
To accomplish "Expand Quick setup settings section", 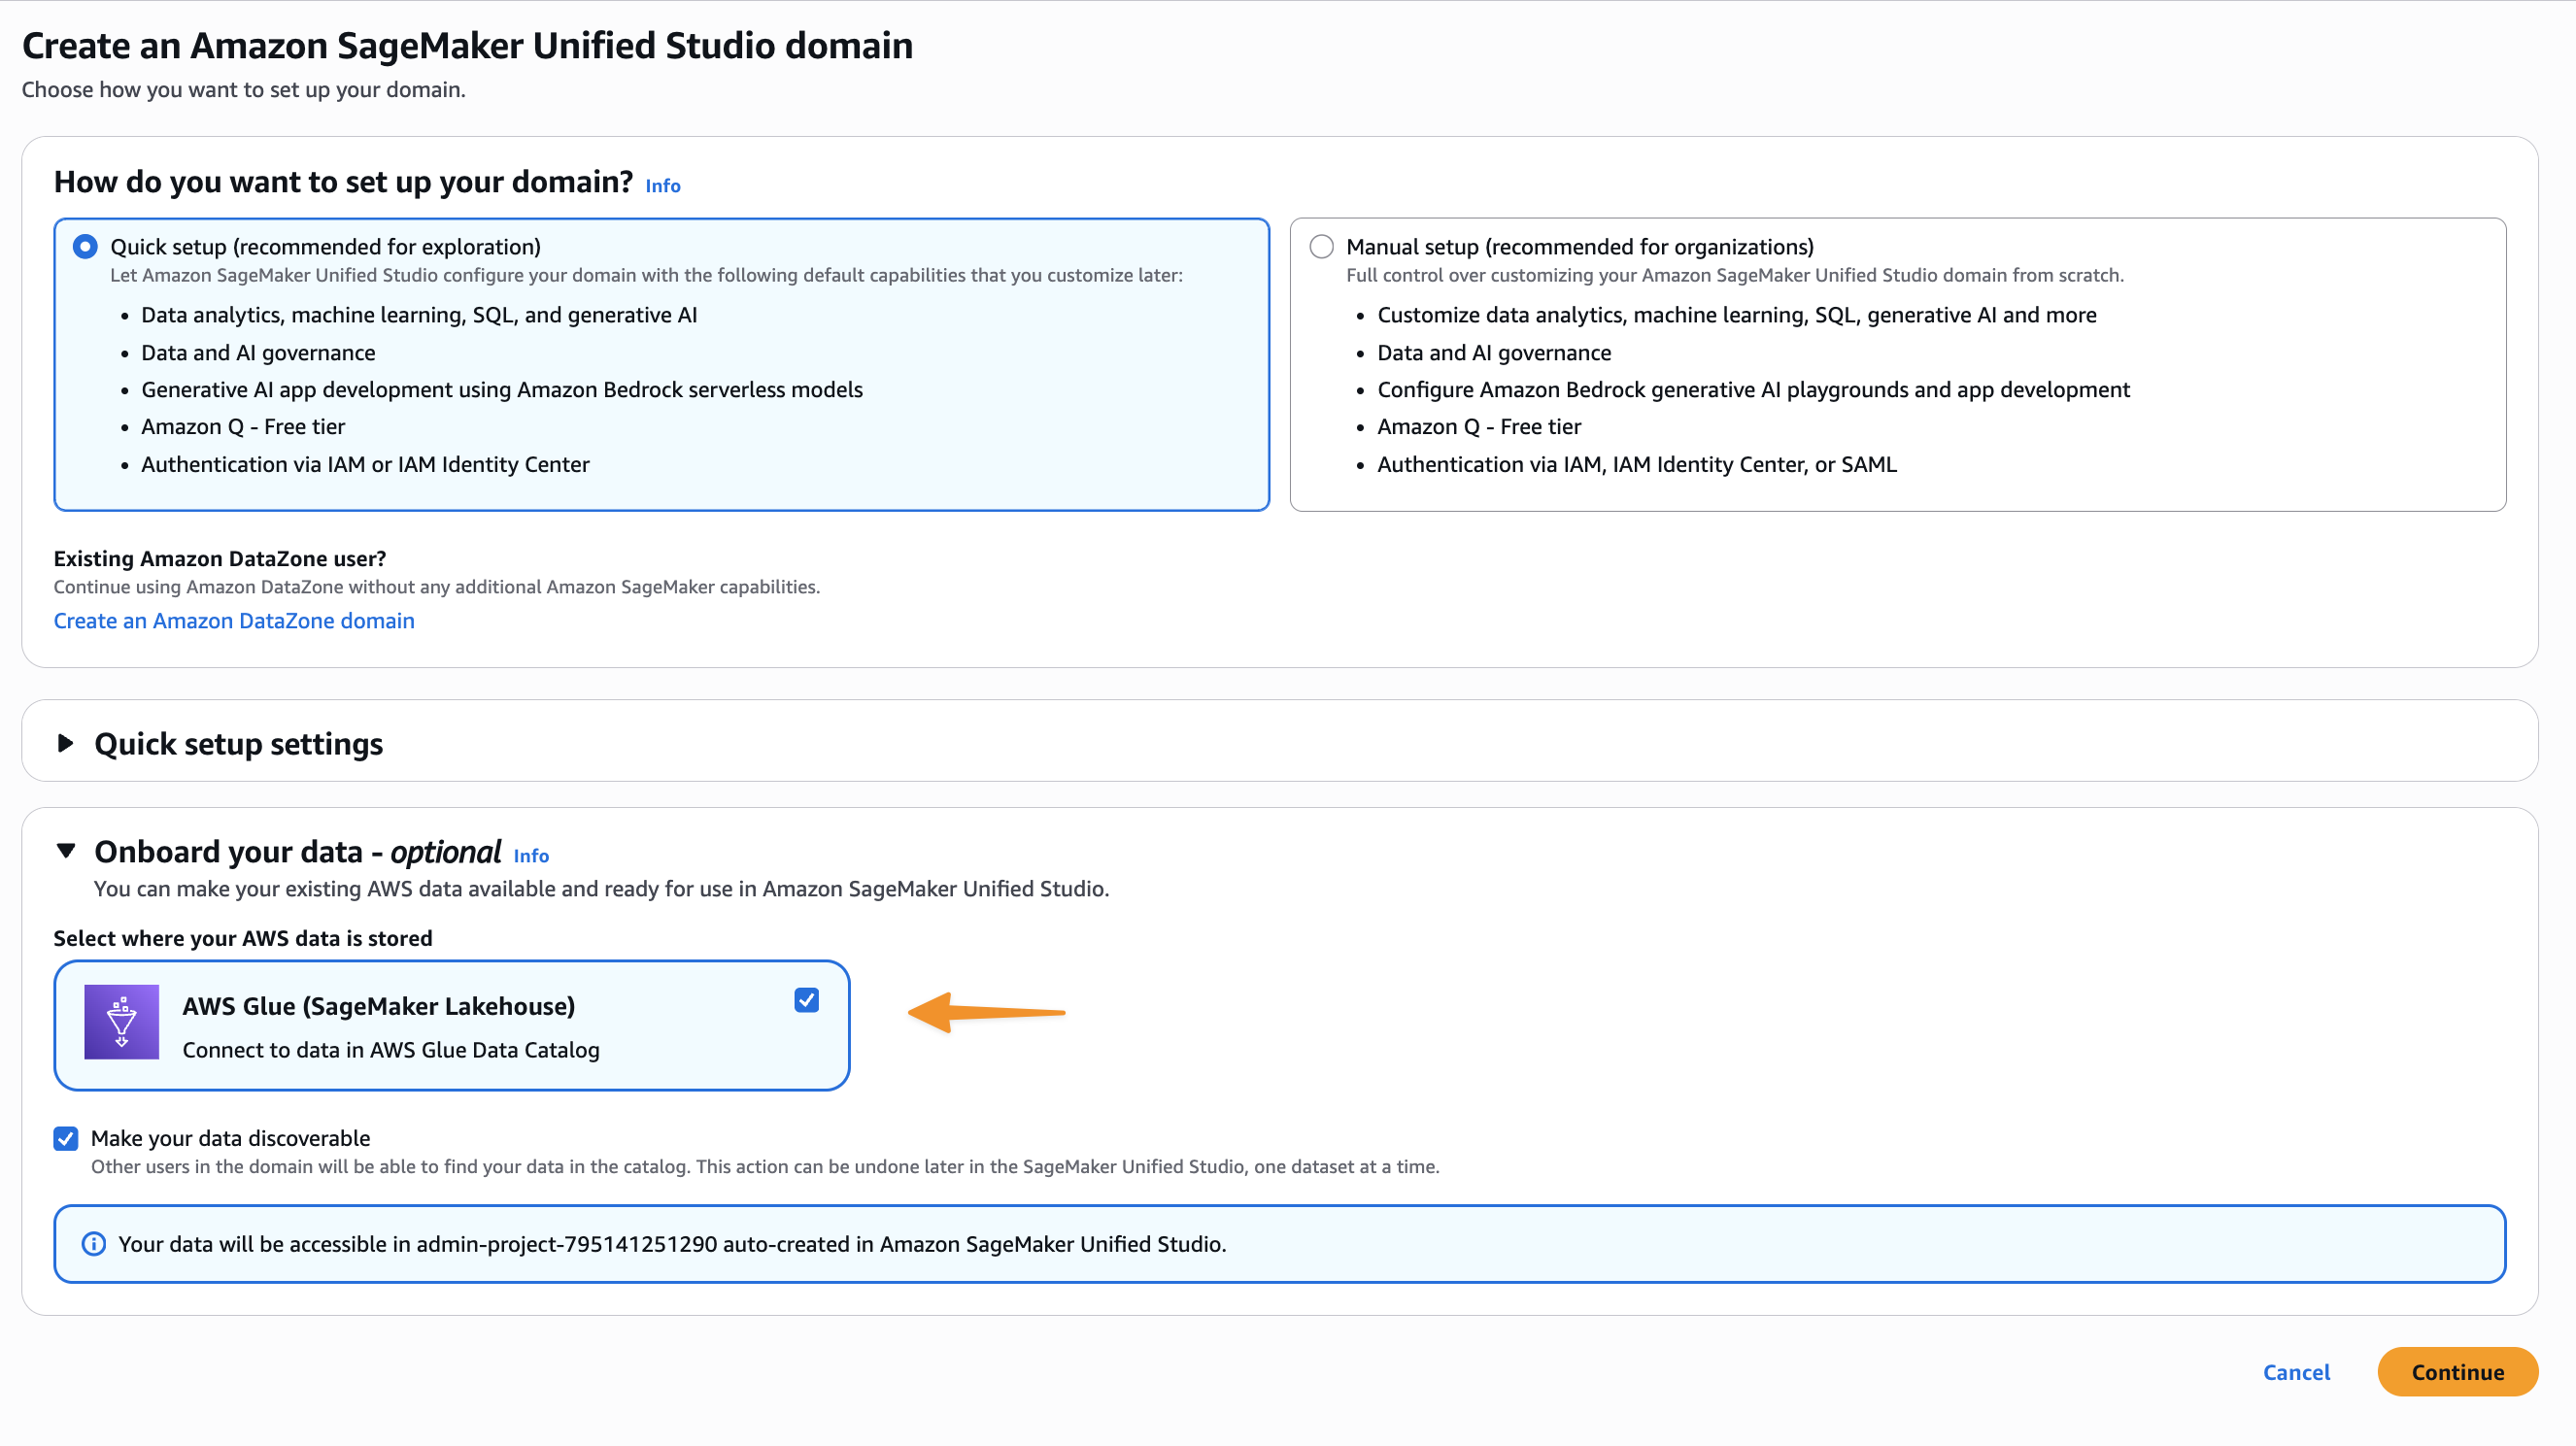I will pos(66,743).
